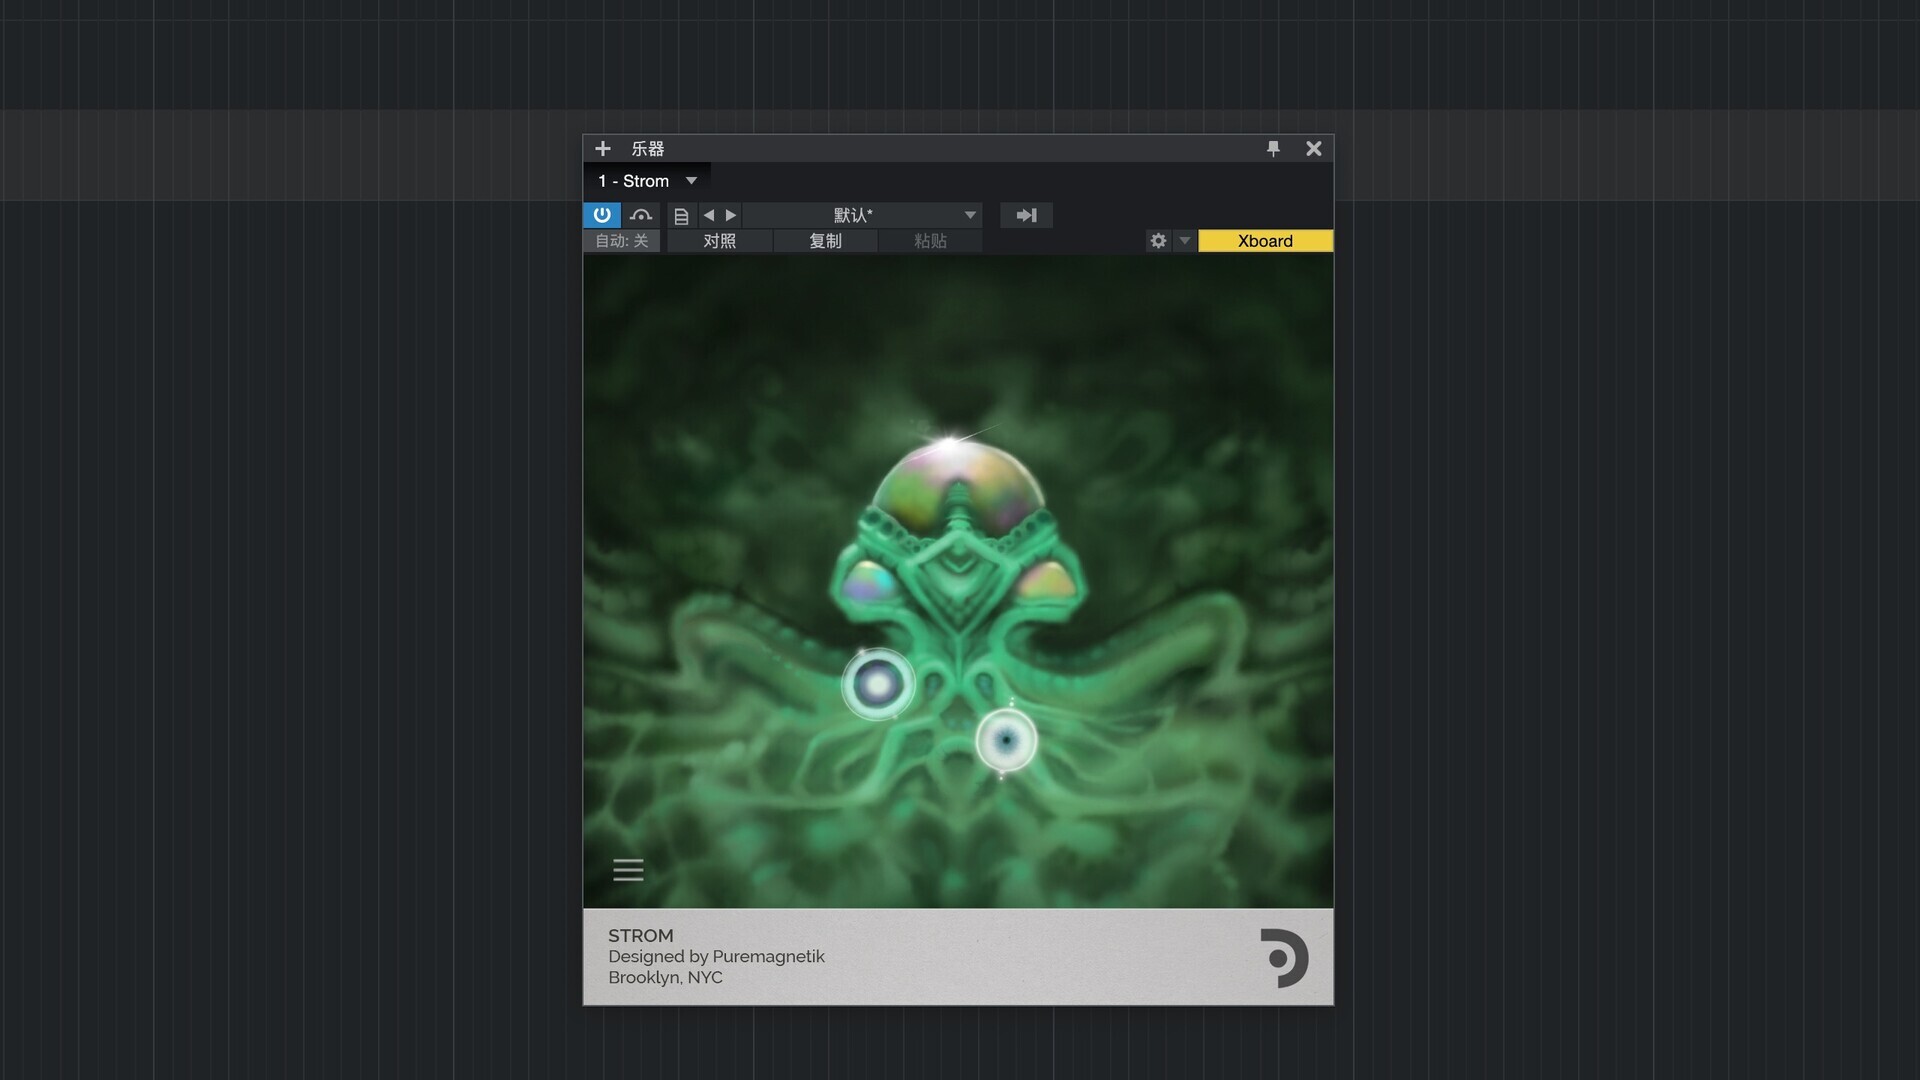Open the 默认* preset dropdown
Image resolution: width=1920 pixels, height=1080 pixels.
[x=863, y=215]
